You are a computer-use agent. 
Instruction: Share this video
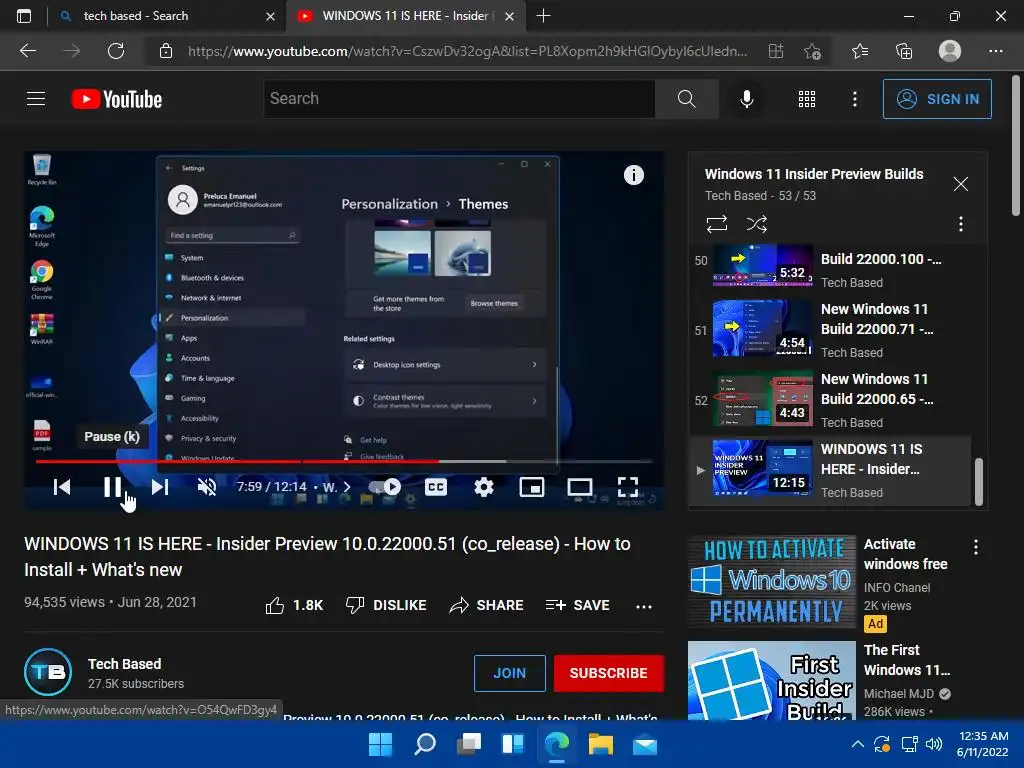(487, 605)
